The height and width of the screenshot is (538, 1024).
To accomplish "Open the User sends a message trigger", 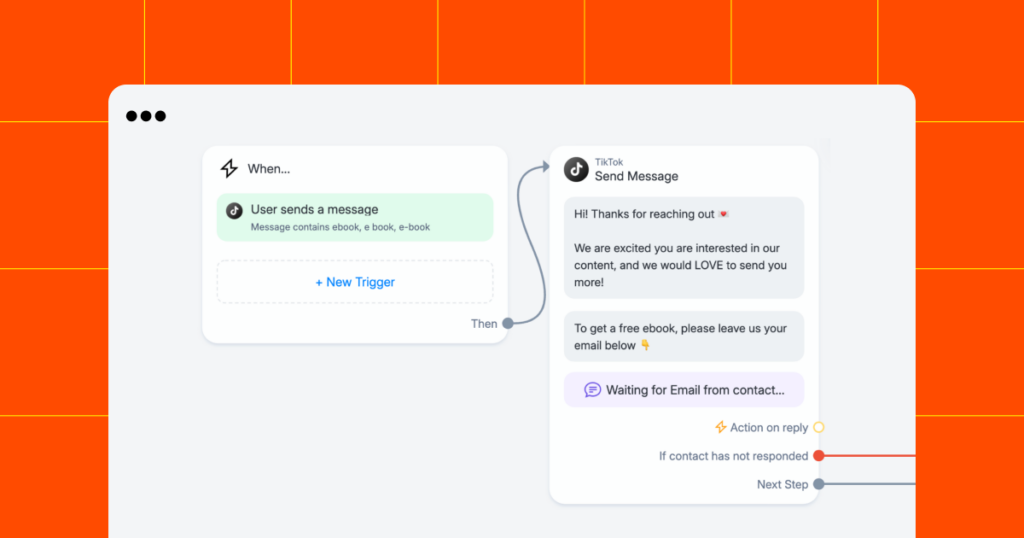I will pos(355,217).
